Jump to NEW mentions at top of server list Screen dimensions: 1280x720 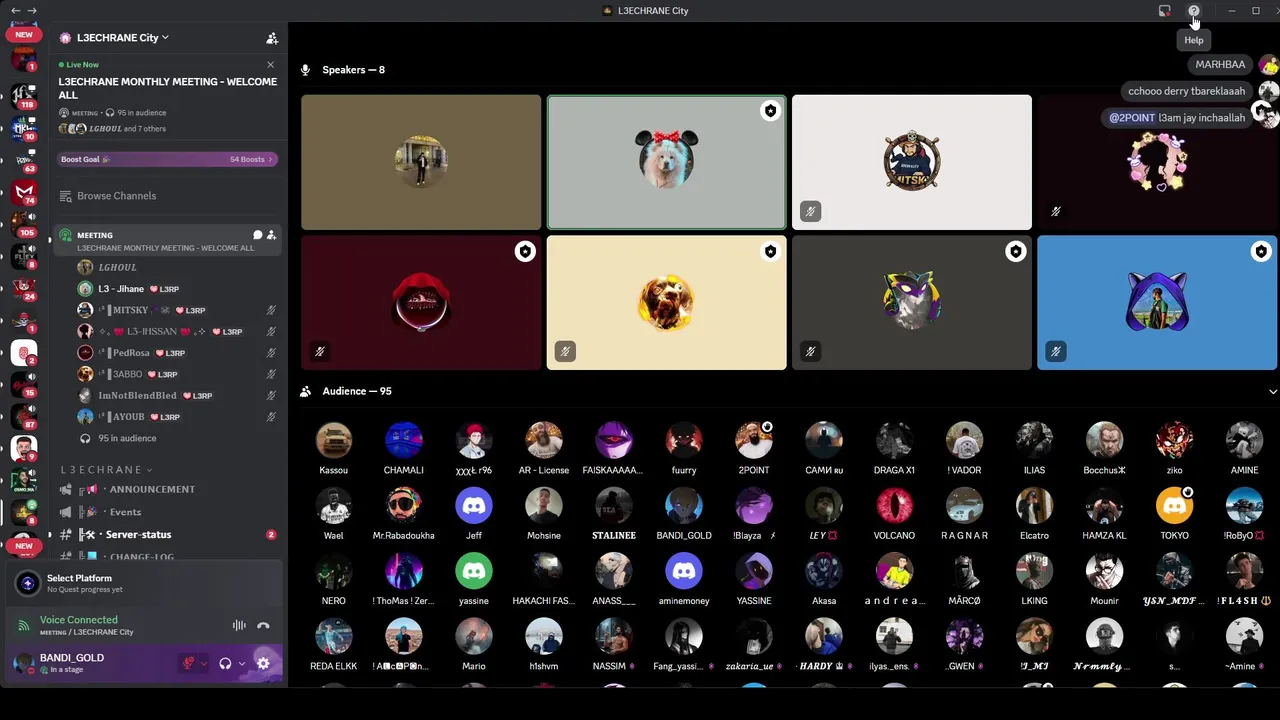(24, 34)
